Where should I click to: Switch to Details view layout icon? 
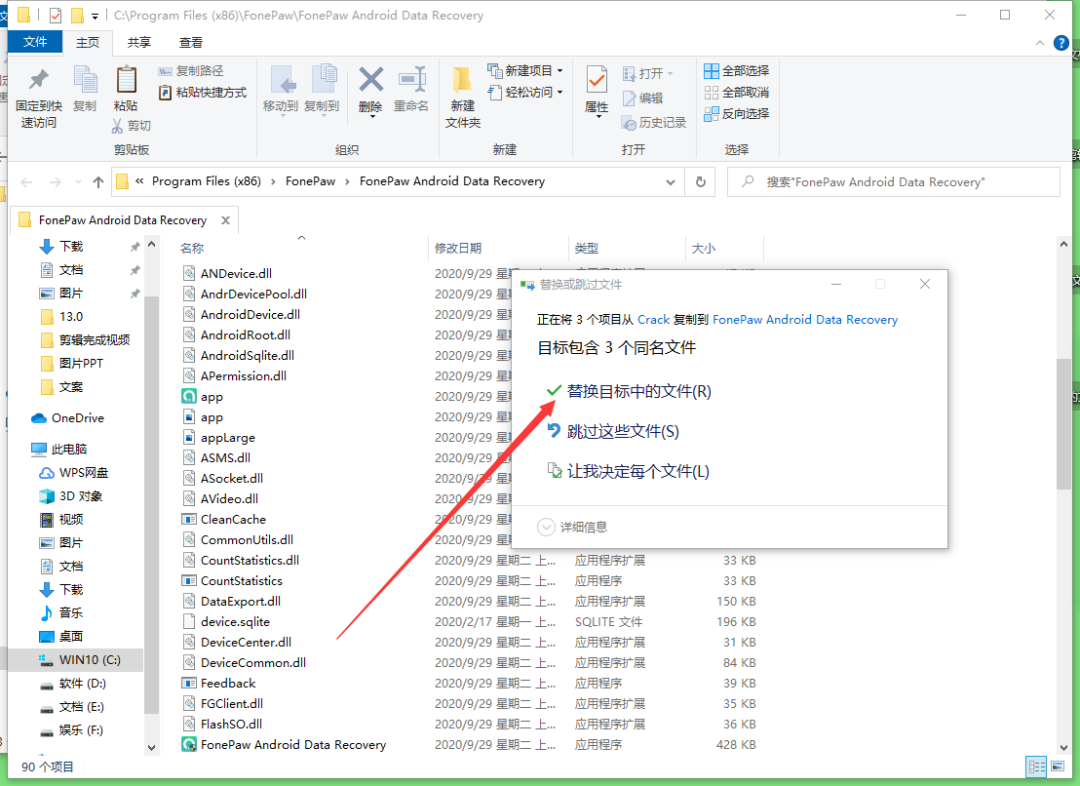[1037, 767]
